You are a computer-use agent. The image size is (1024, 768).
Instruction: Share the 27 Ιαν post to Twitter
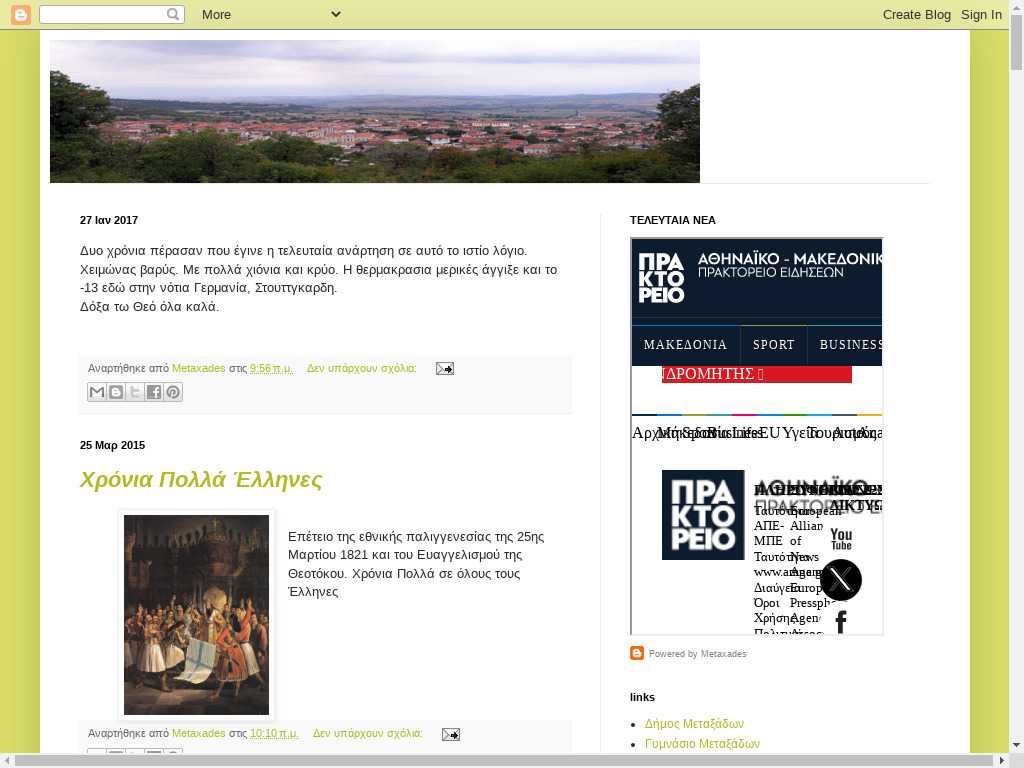pyautogui.click(x=135, y=392)
